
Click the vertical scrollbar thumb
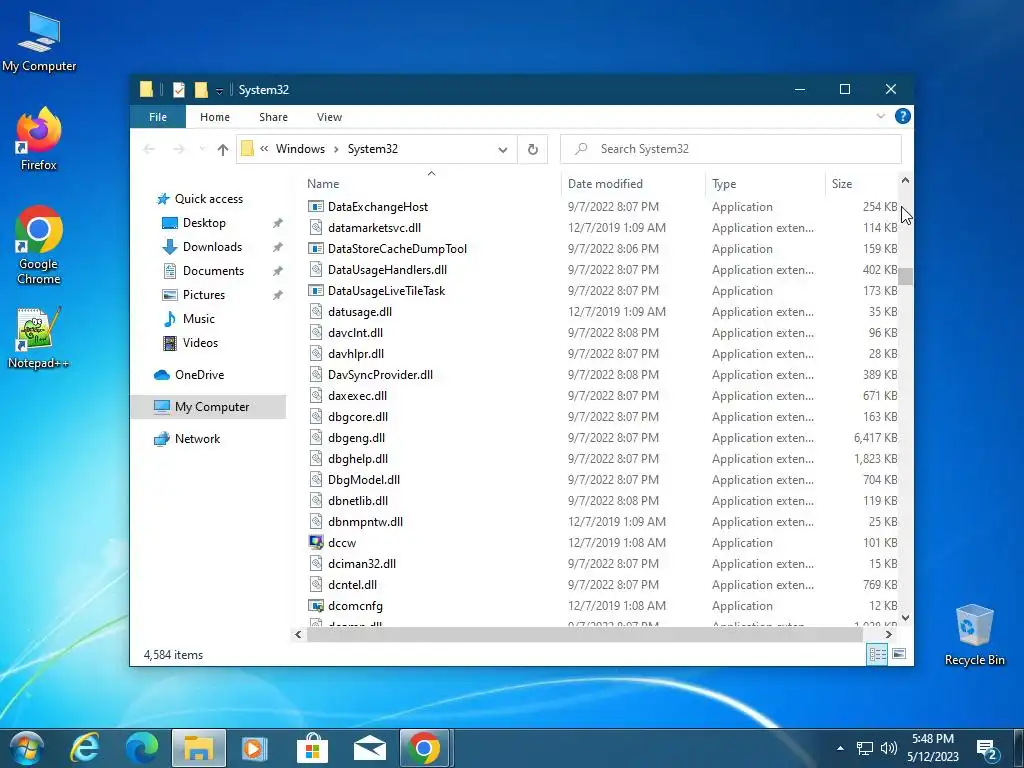point(905,276)
